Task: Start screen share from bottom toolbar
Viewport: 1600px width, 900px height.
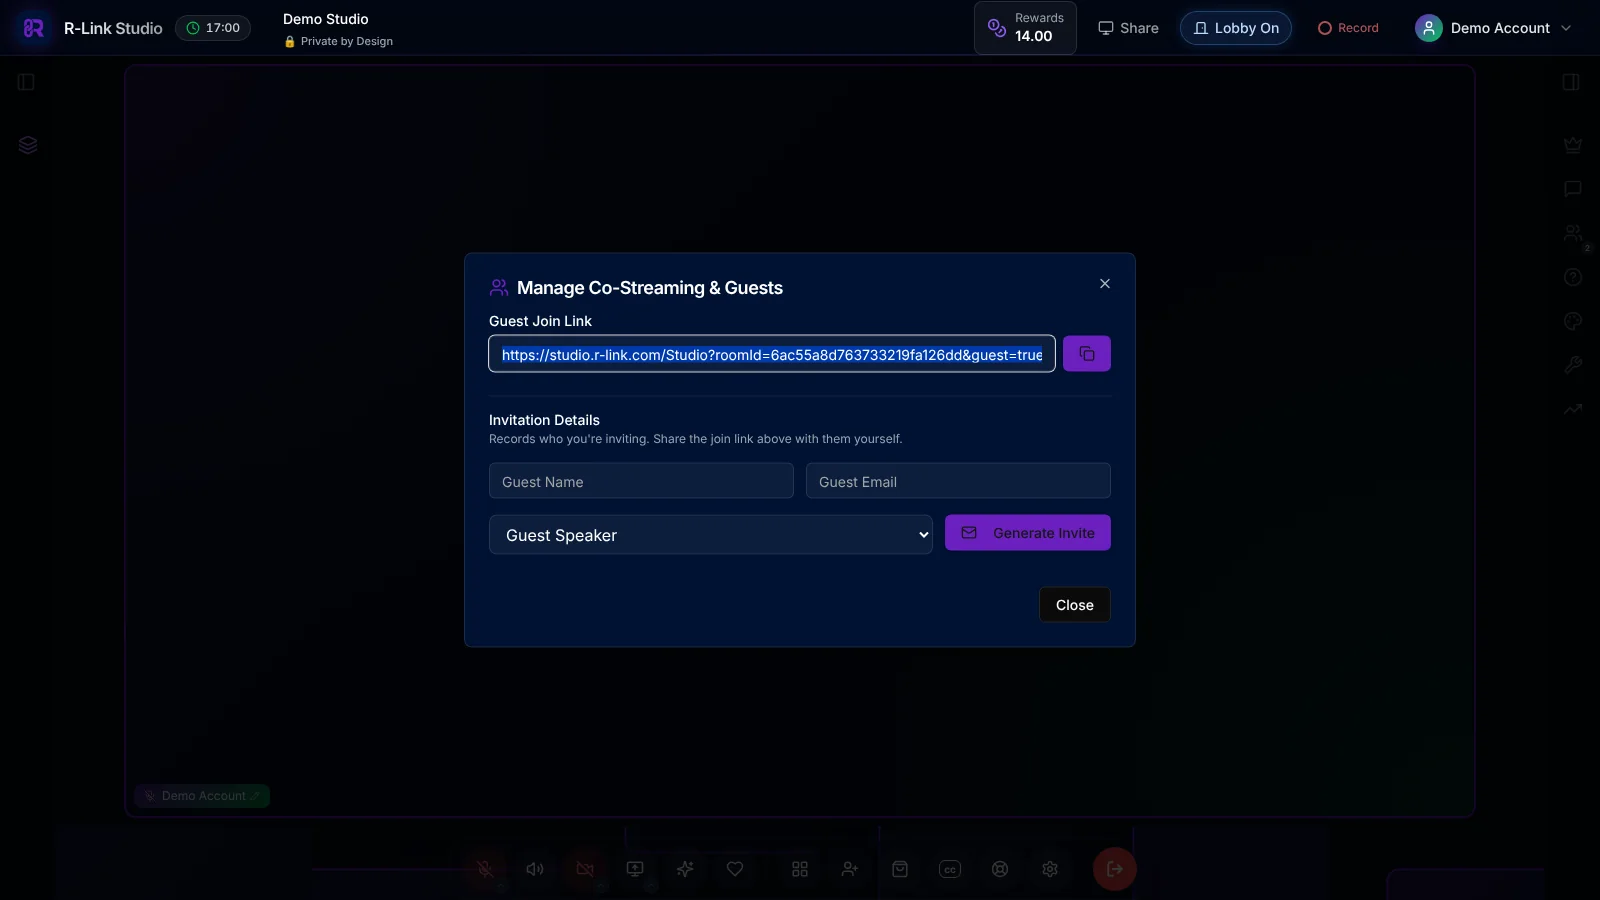Action: (x=635, y=869)
